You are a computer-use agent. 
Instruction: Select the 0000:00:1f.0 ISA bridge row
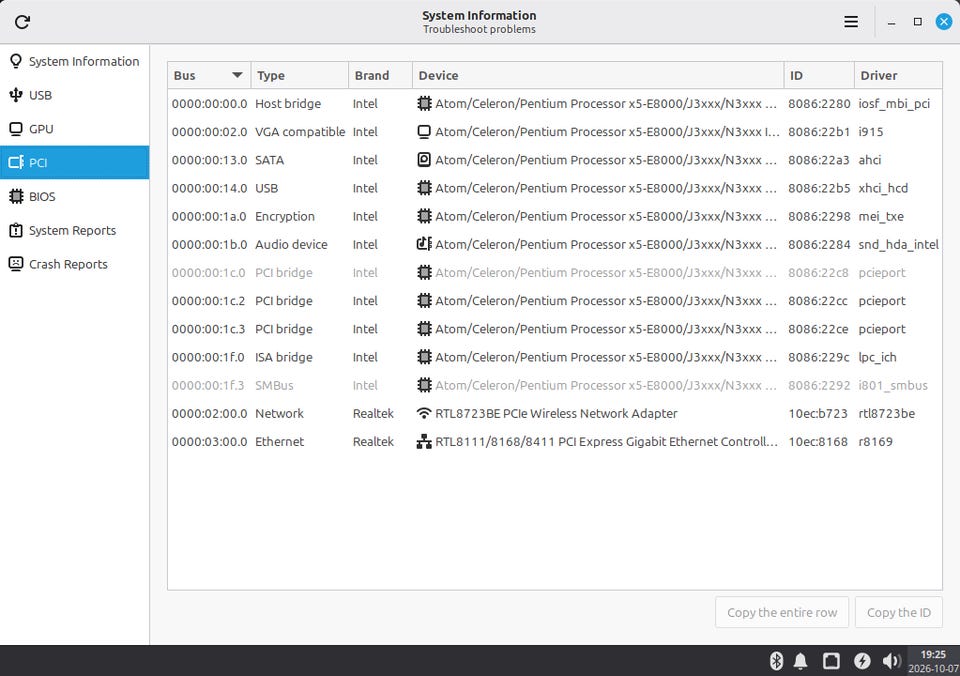555,357
